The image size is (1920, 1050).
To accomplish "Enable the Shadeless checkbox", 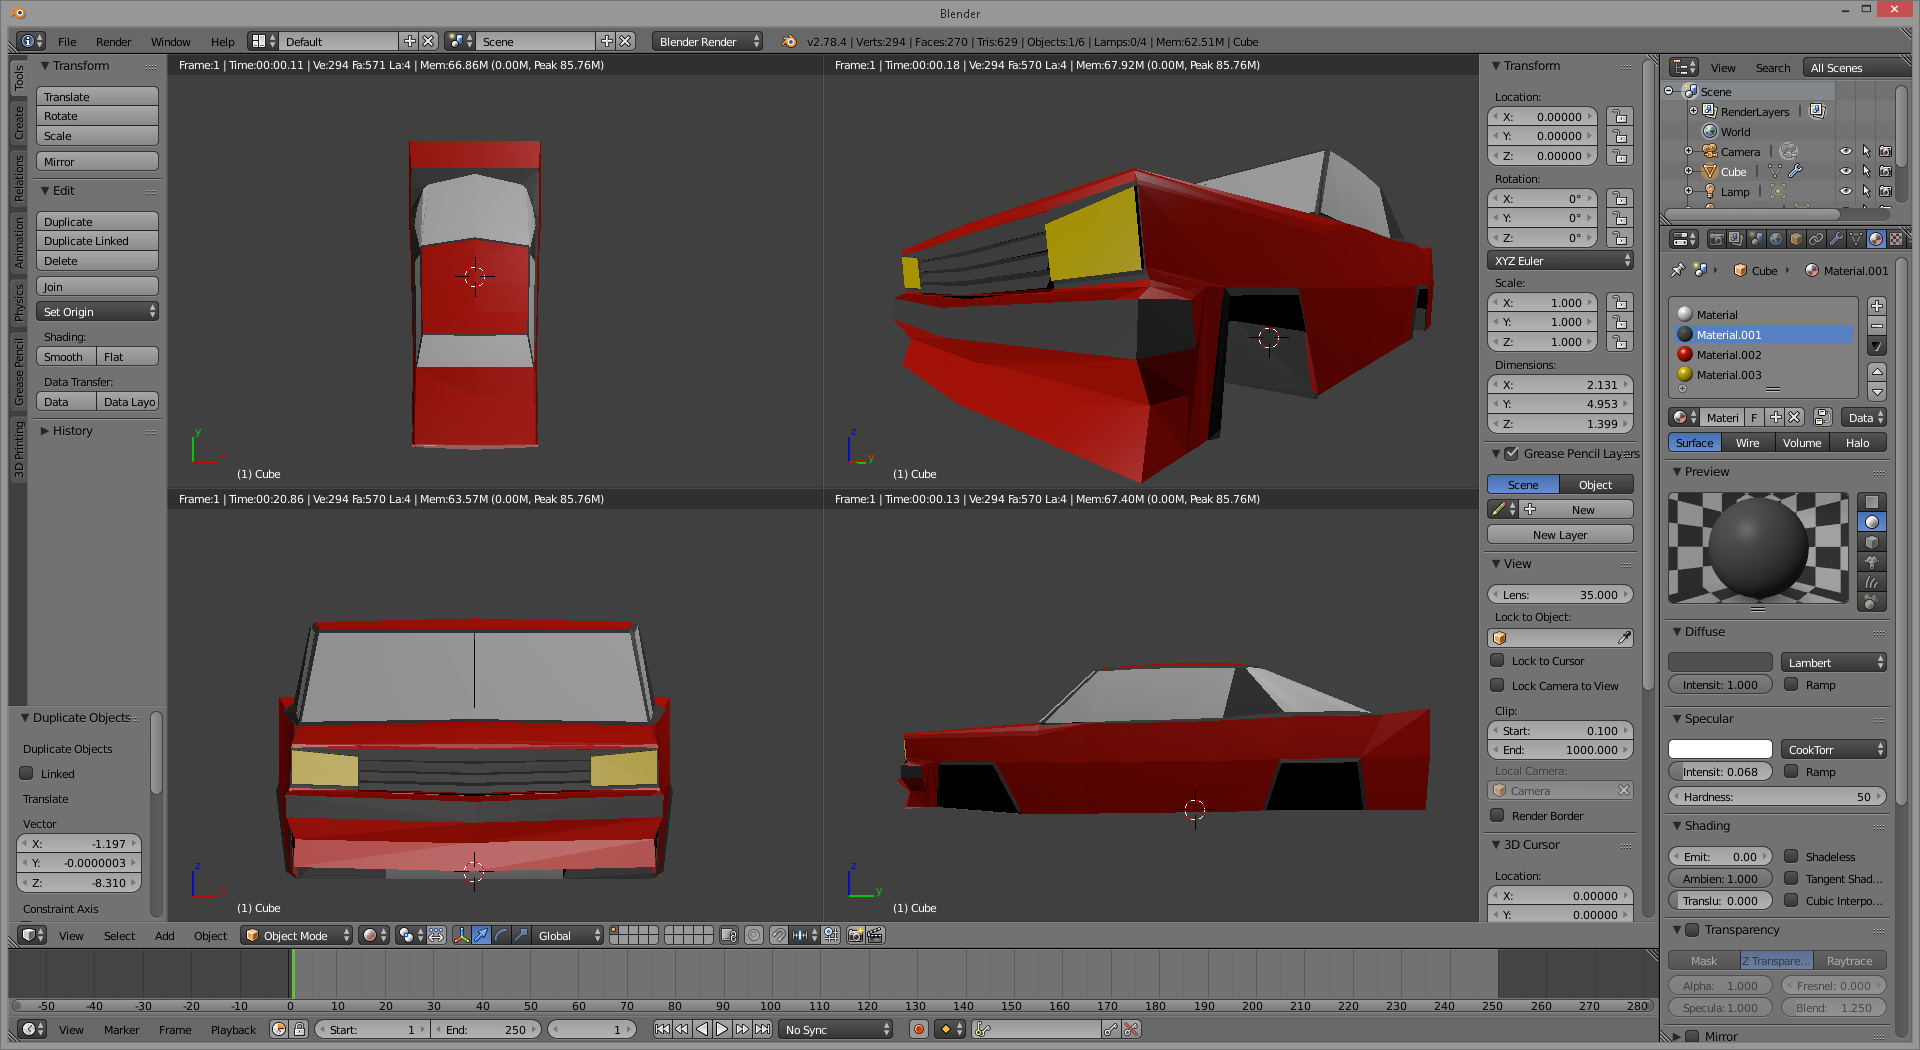I will tap(1792, 857).
